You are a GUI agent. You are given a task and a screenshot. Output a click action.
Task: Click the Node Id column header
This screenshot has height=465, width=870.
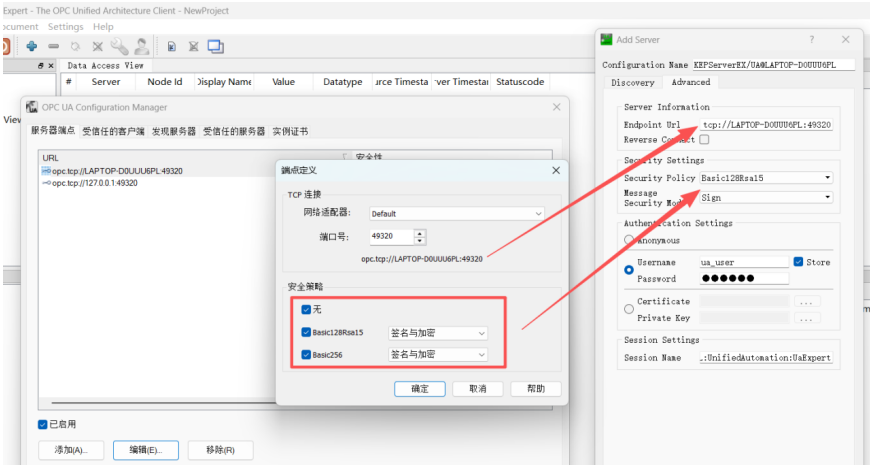(165, 82)
